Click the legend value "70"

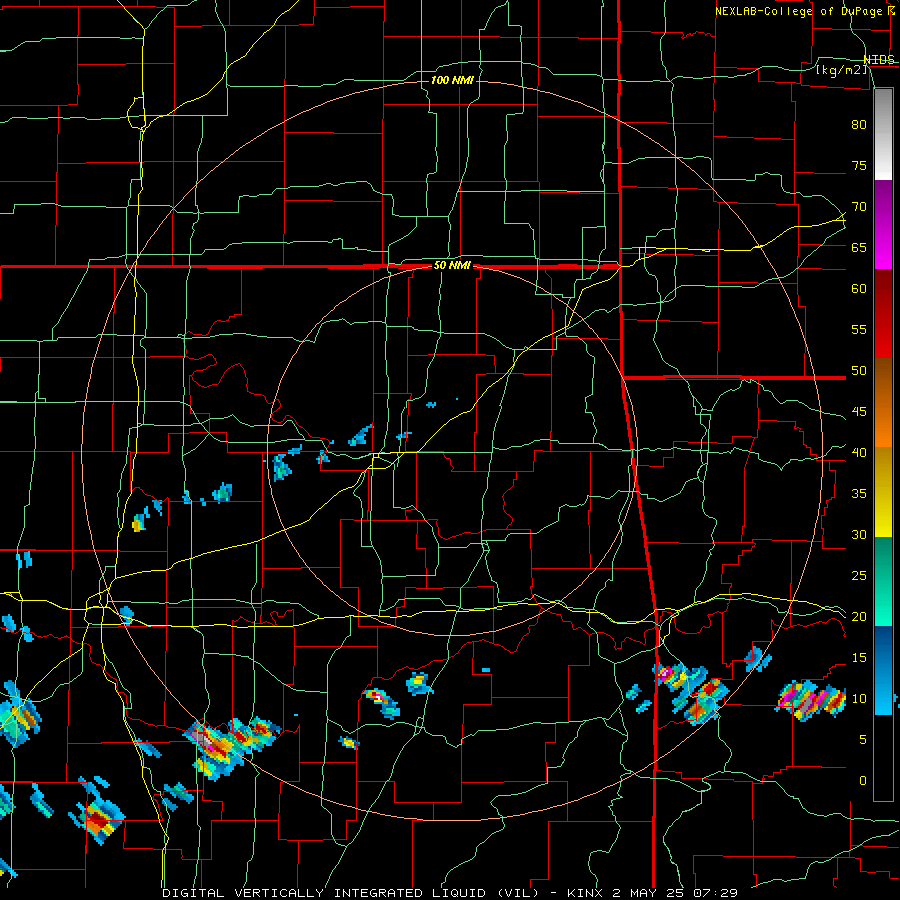coord(859,207)
